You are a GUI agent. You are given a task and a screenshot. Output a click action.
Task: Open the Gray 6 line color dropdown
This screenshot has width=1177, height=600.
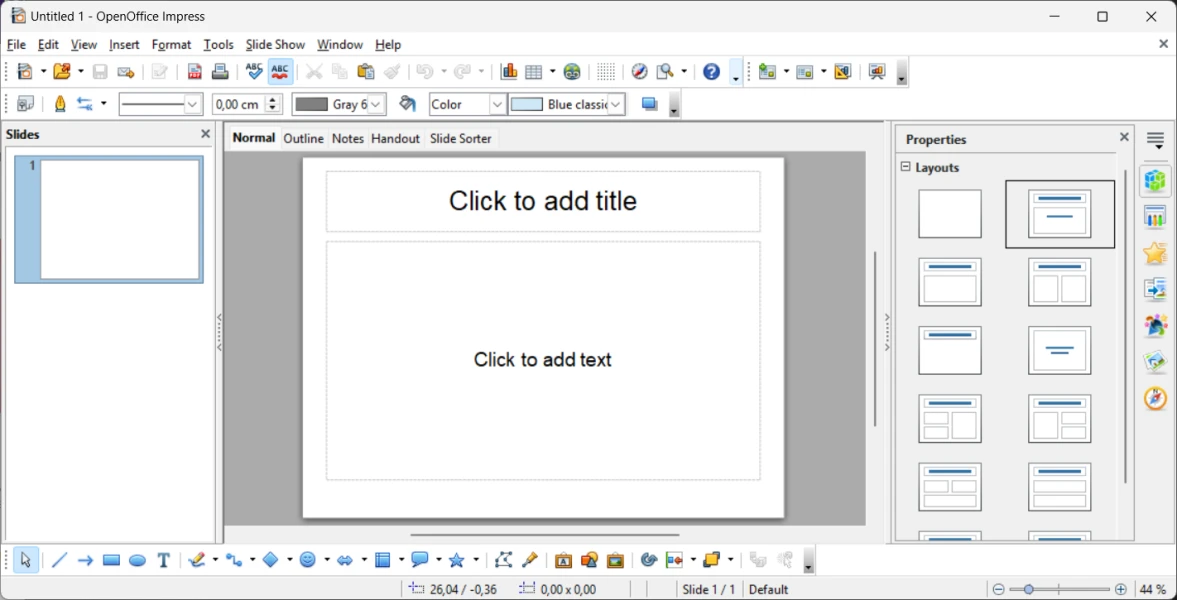pos(376,105)
